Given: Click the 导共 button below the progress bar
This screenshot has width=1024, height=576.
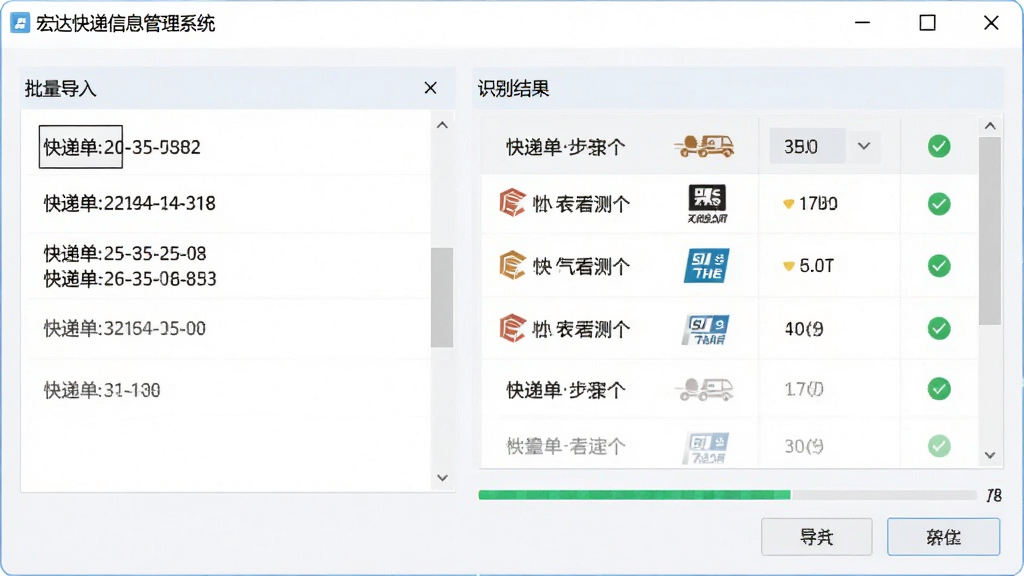Looking at the screenshot, I should pyautogui.click(x=816, y=537).
